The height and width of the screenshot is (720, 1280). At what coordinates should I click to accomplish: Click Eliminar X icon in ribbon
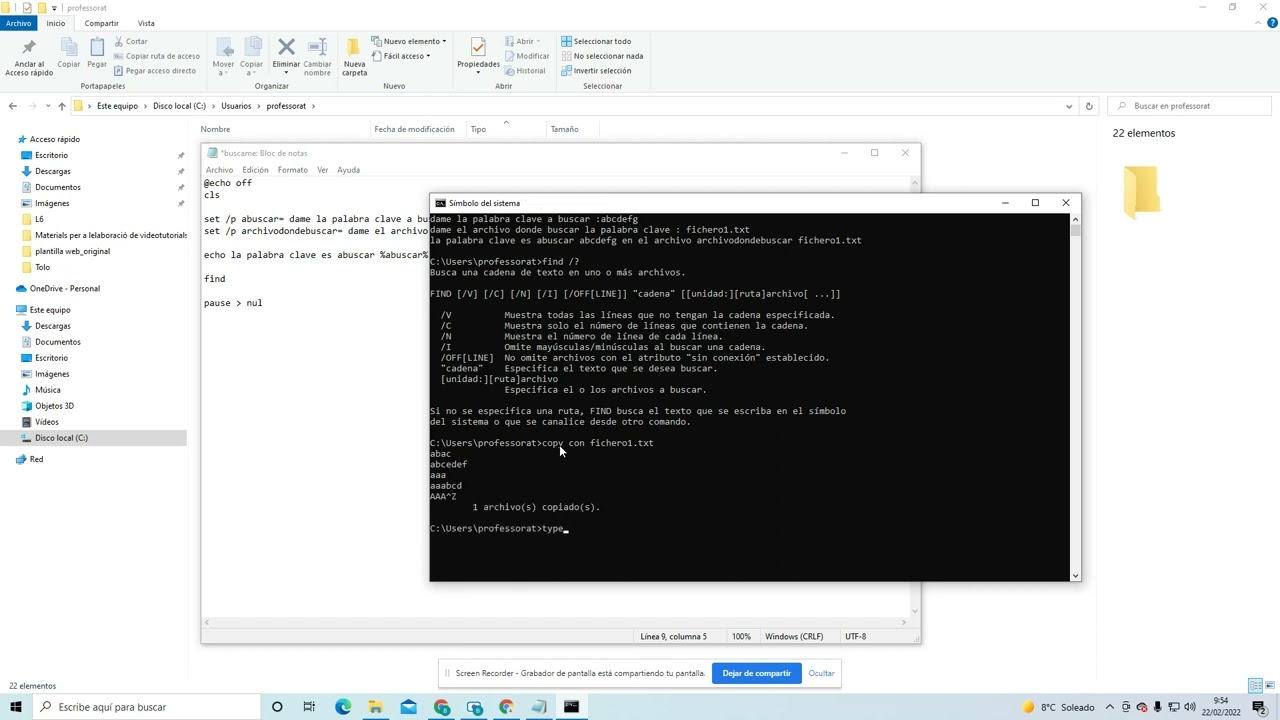286,47
